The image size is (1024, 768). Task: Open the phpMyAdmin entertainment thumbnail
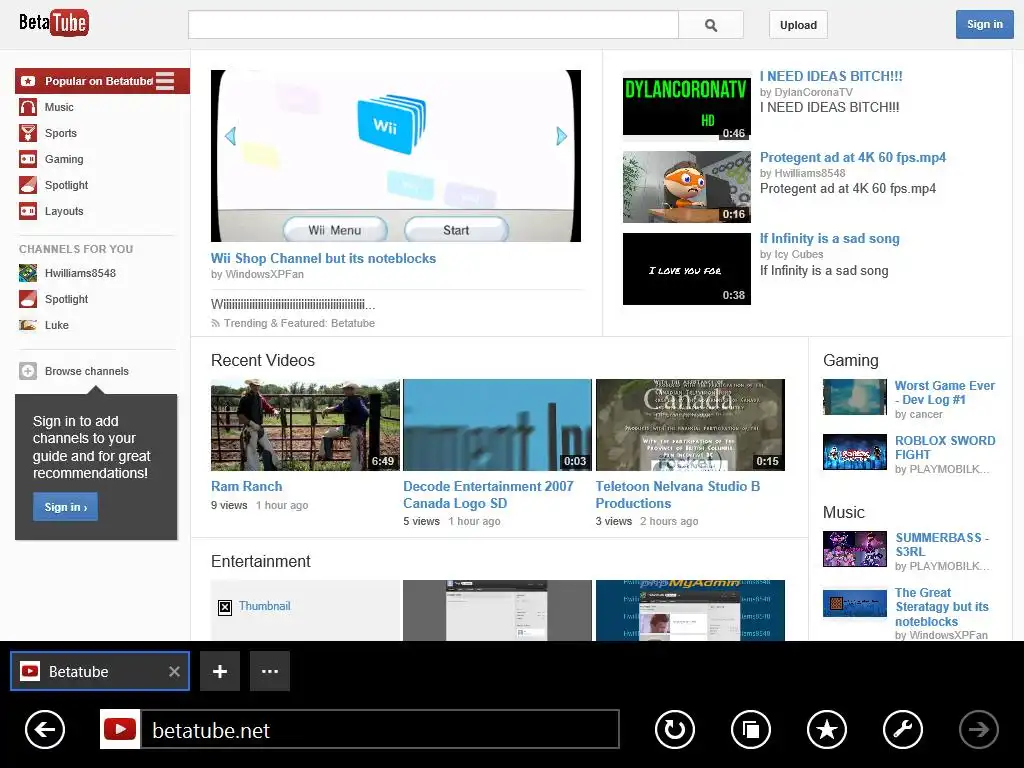tap(690, 610)
